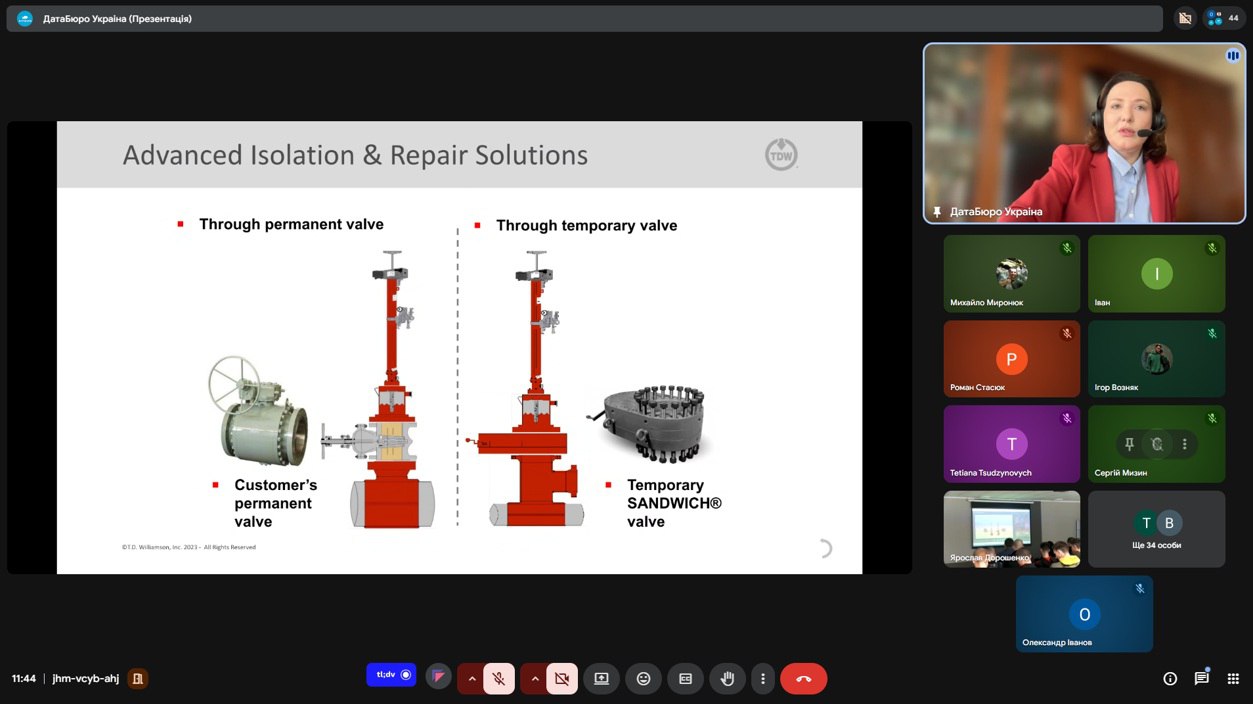Click the meeting host icon beside the meeting code

click(x=138, y=679)
